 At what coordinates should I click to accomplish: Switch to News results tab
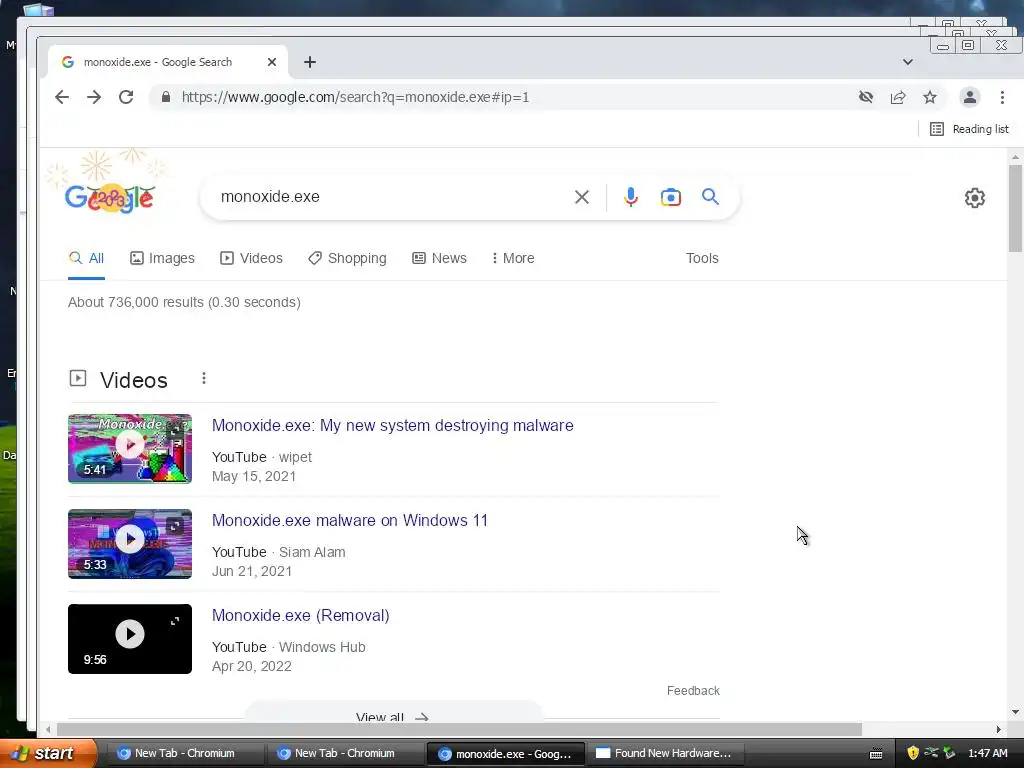click(440, 258)
